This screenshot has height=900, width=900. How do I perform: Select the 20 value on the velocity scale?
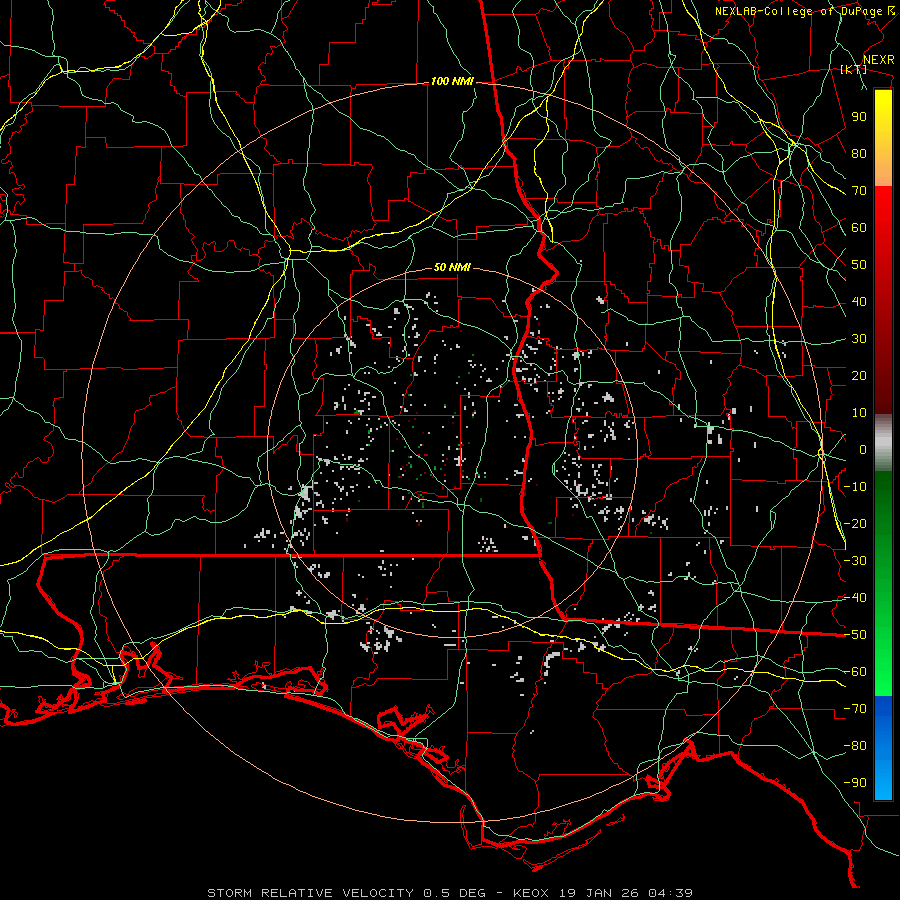point(859,376)
